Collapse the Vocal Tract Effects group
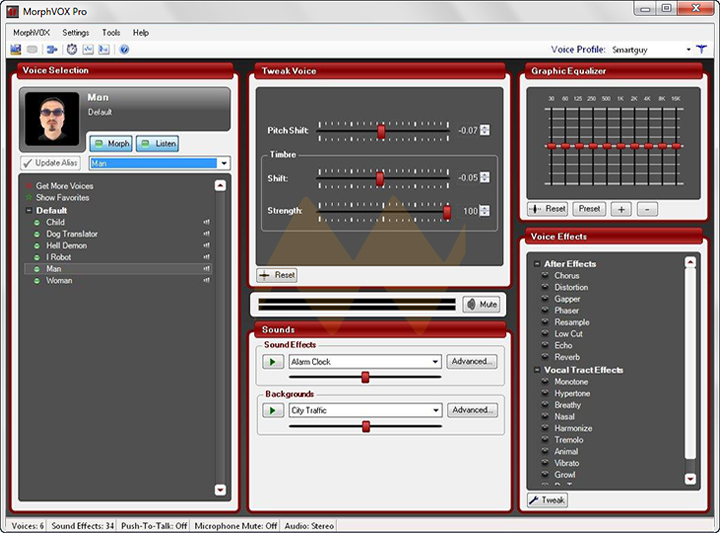Screen dimensions: 720x533 point(537,370)
